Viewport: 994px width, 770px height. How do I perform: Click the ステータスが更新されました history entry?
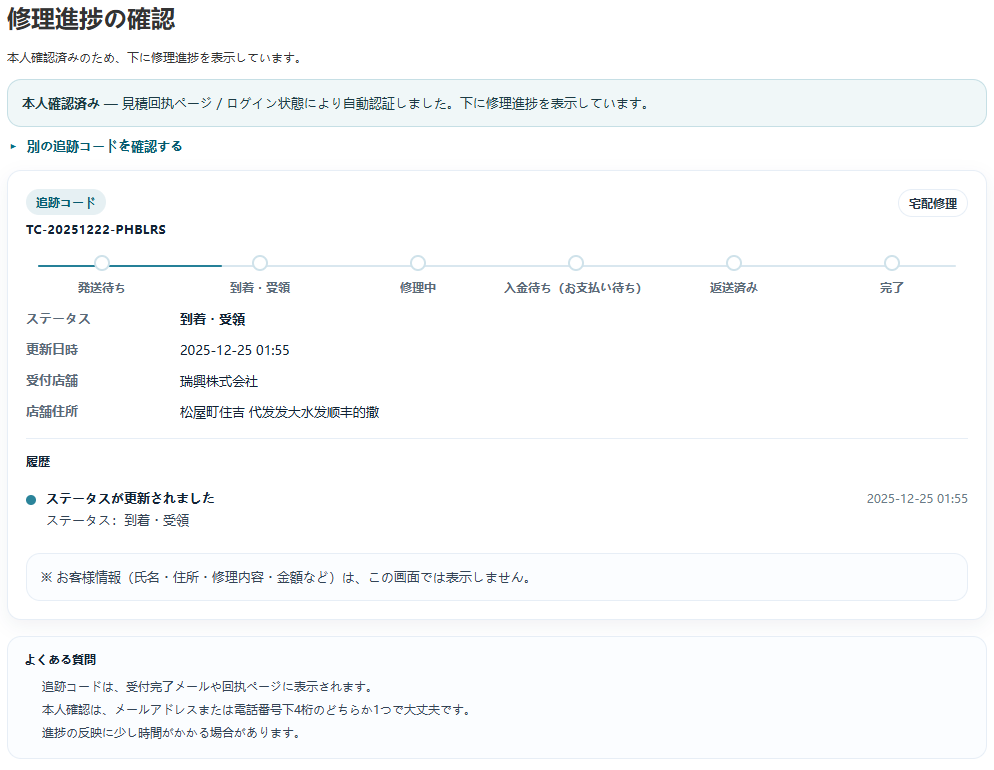130,497
